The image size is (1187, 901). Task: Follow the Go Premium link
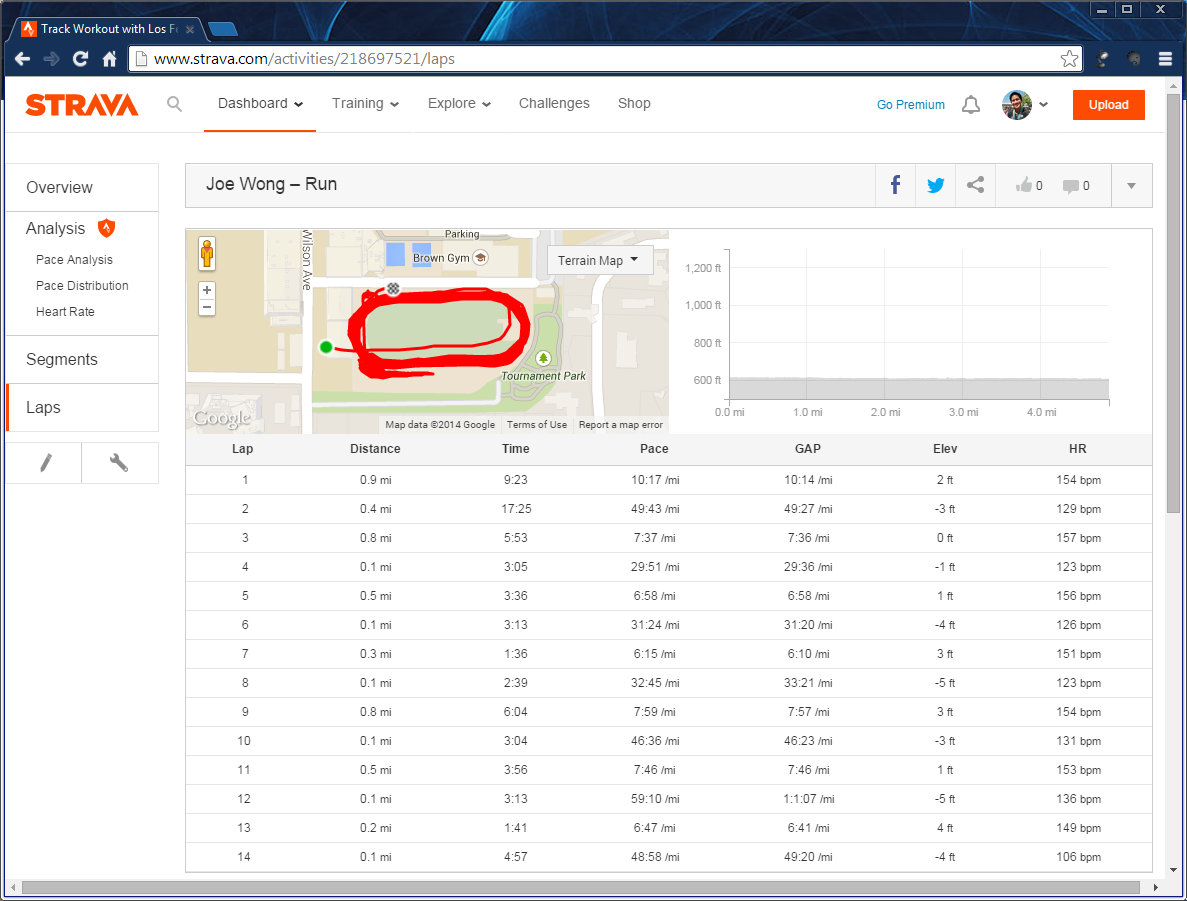pyautogui.click(x=910, y=105)
